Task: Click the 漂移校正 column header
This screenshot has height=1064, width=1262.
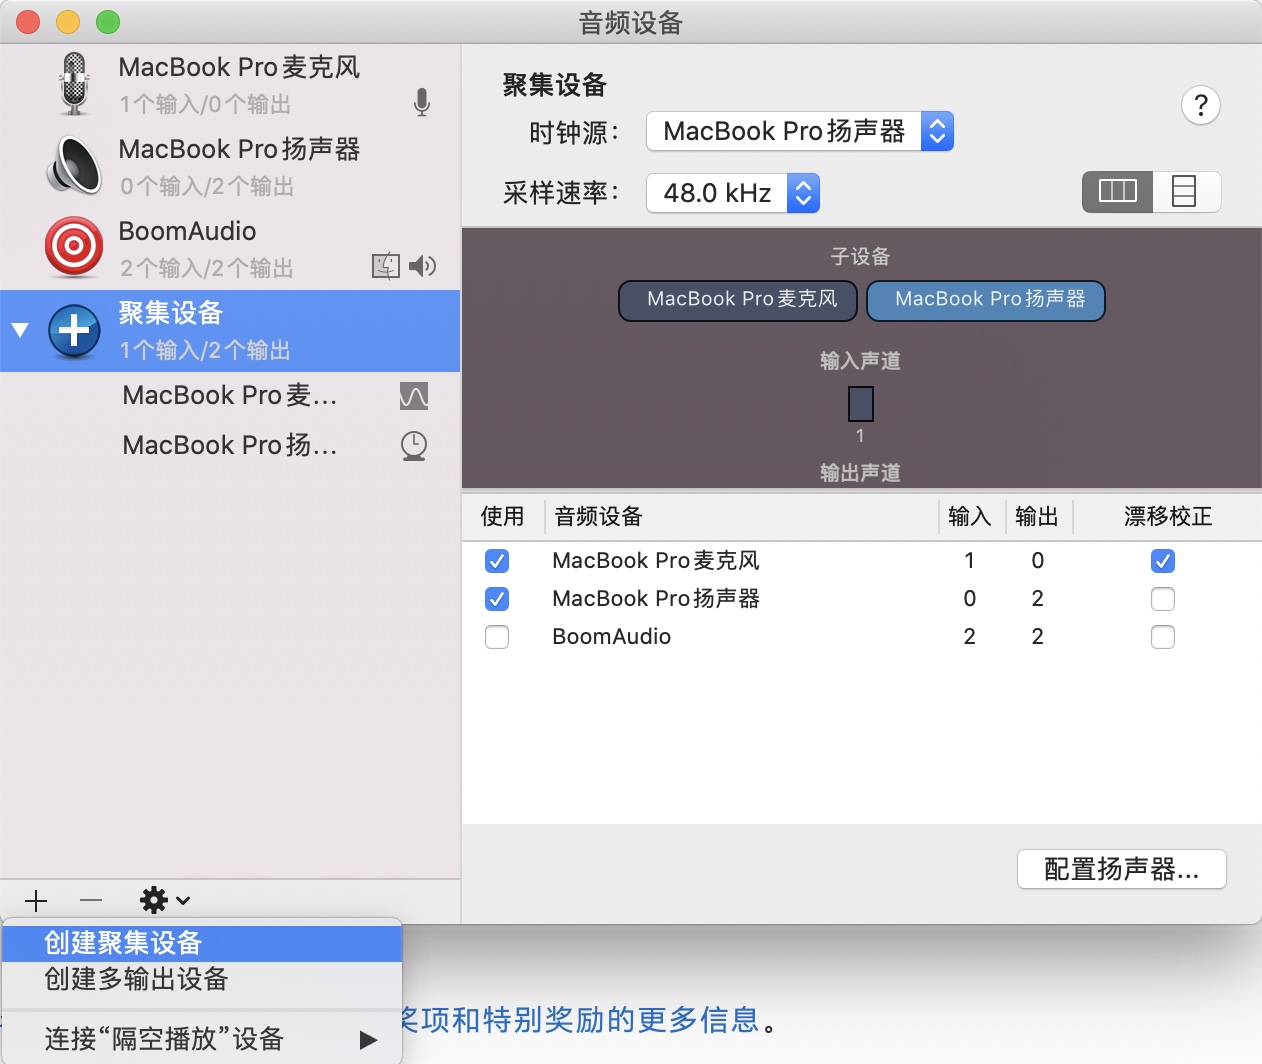Action: pos(1168,516)
